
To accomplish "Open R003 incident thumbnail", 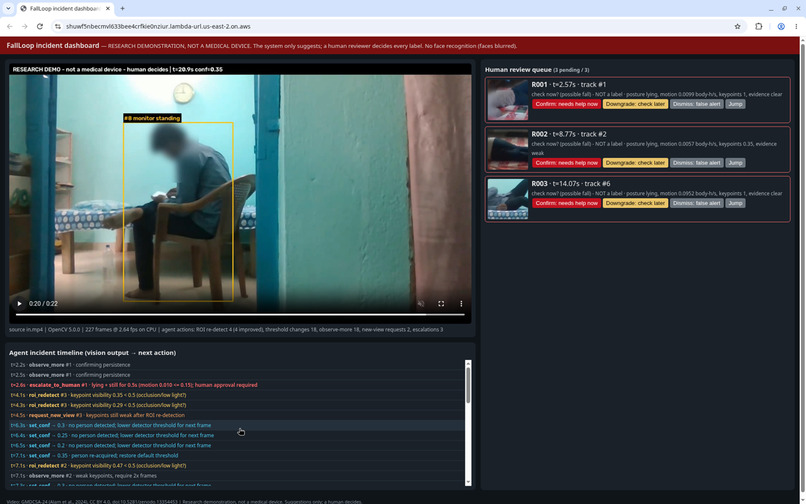I will tap(508, 199).
